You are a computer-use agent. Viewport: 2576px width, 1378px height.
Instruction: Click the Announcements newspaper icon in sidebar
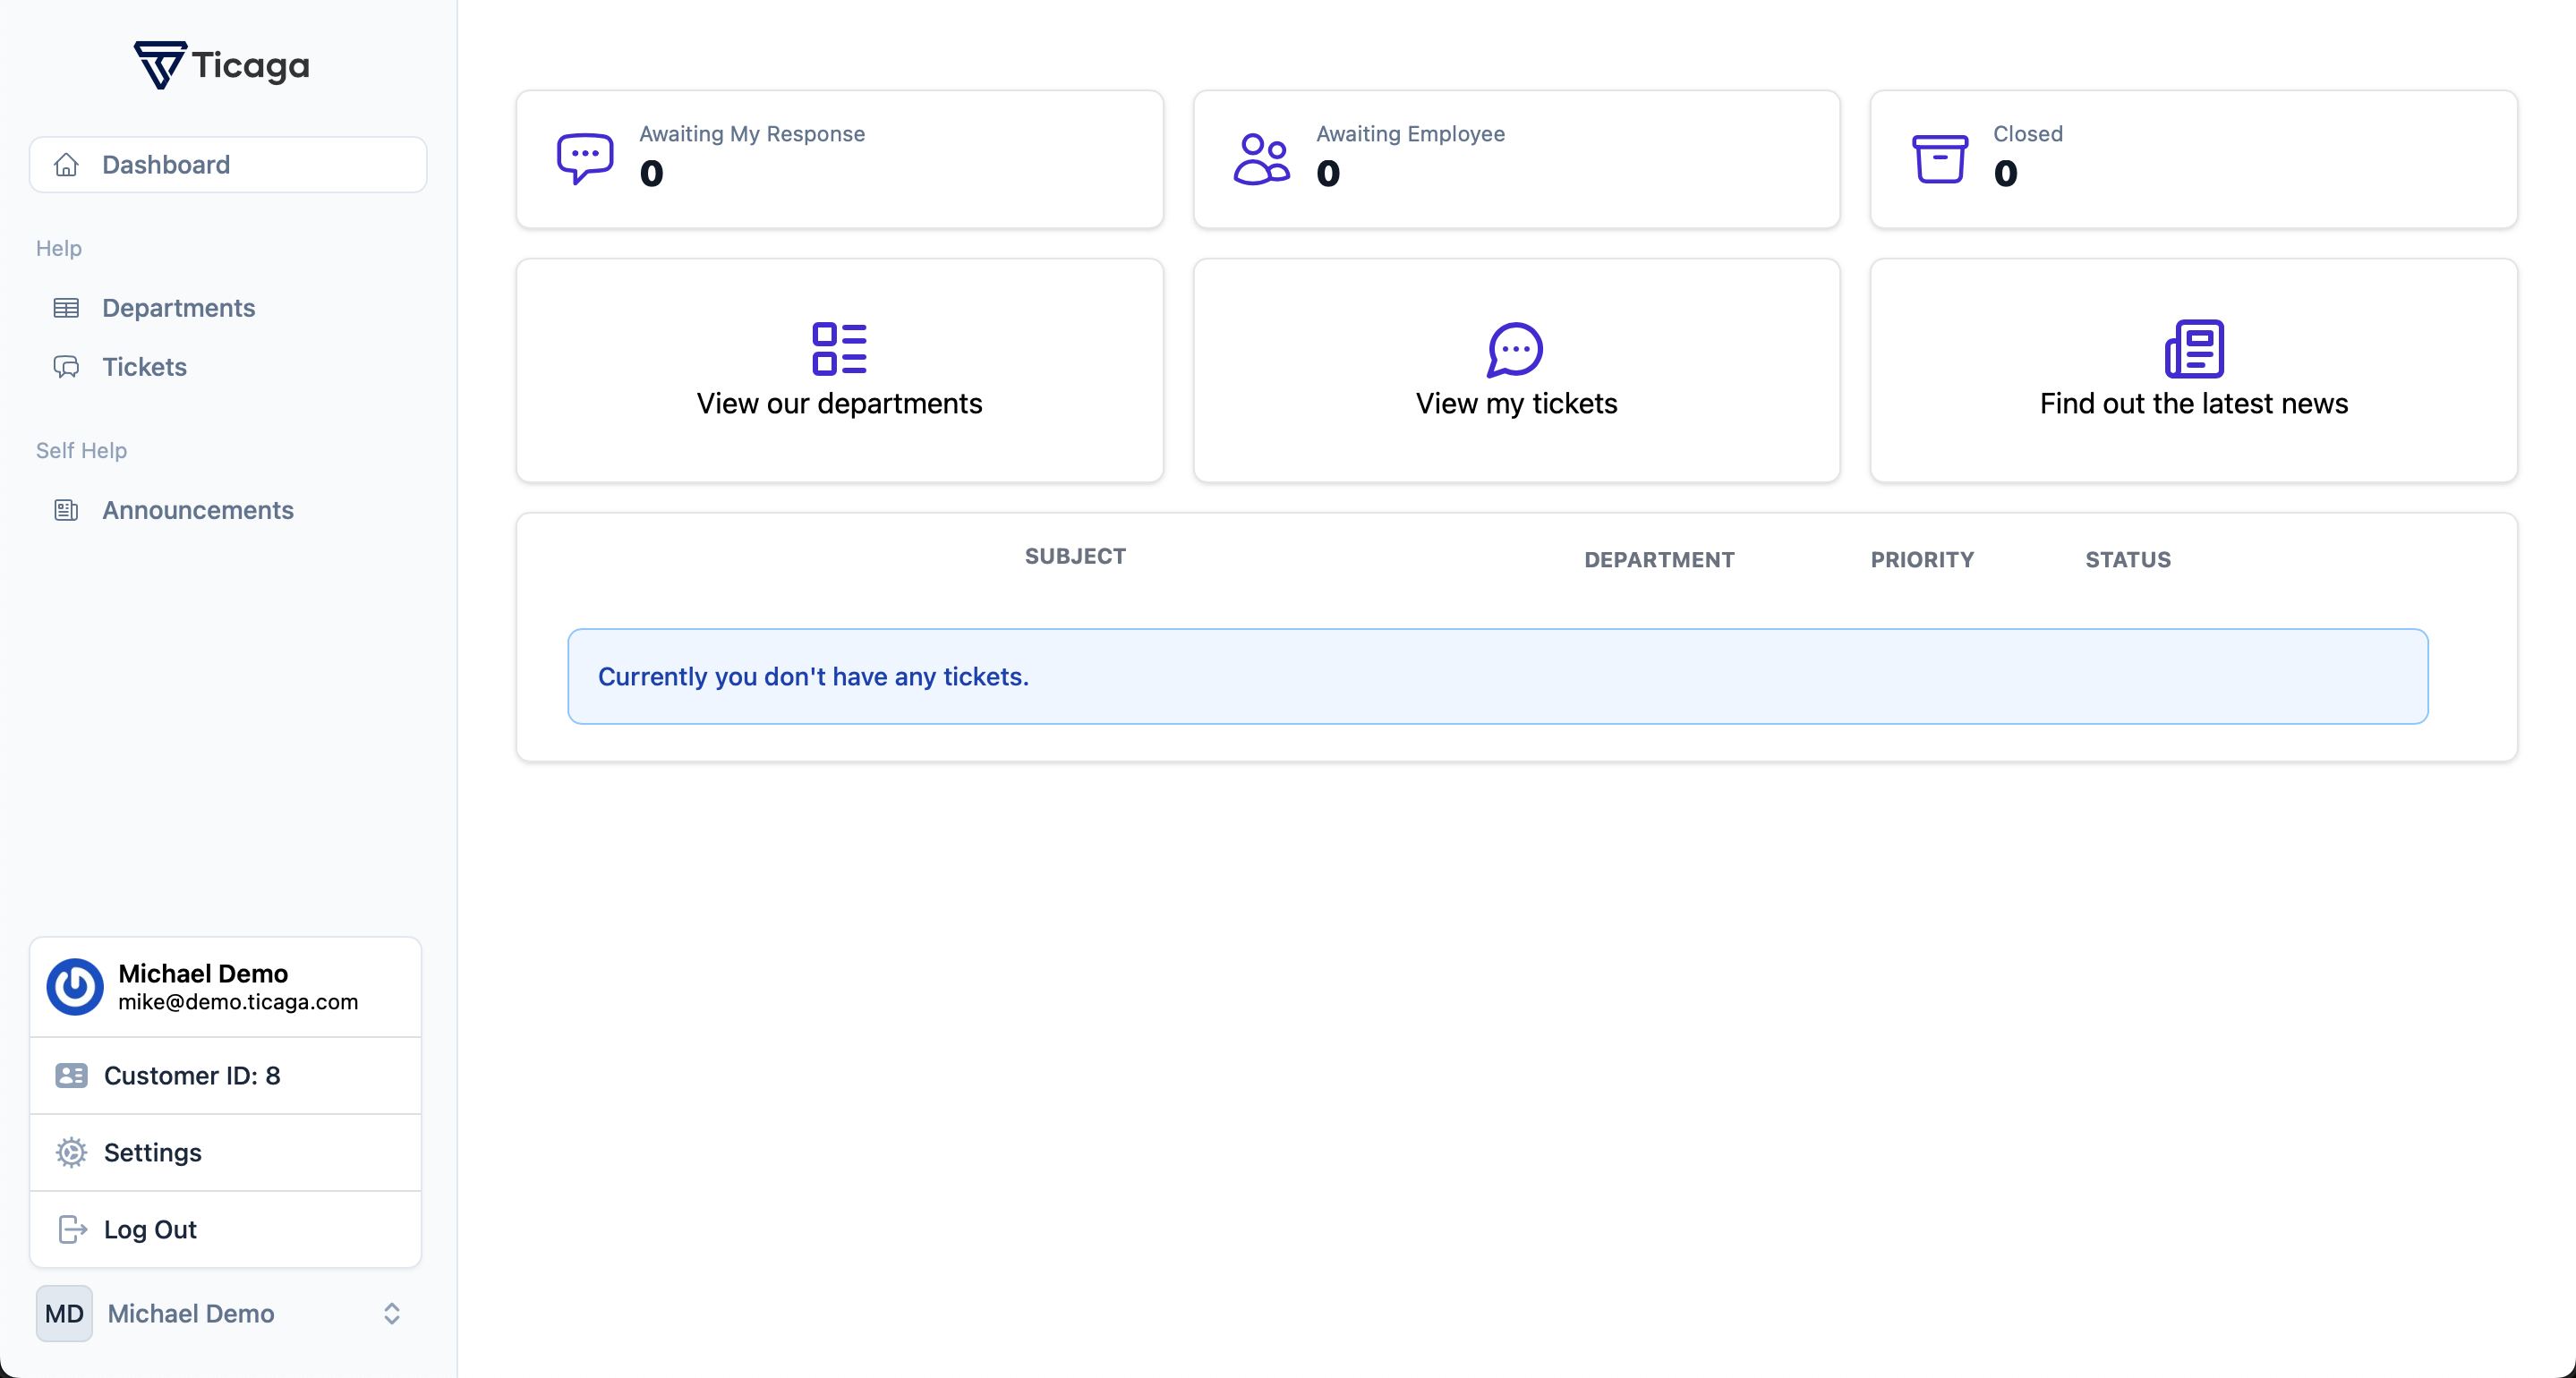click(66, 510)
